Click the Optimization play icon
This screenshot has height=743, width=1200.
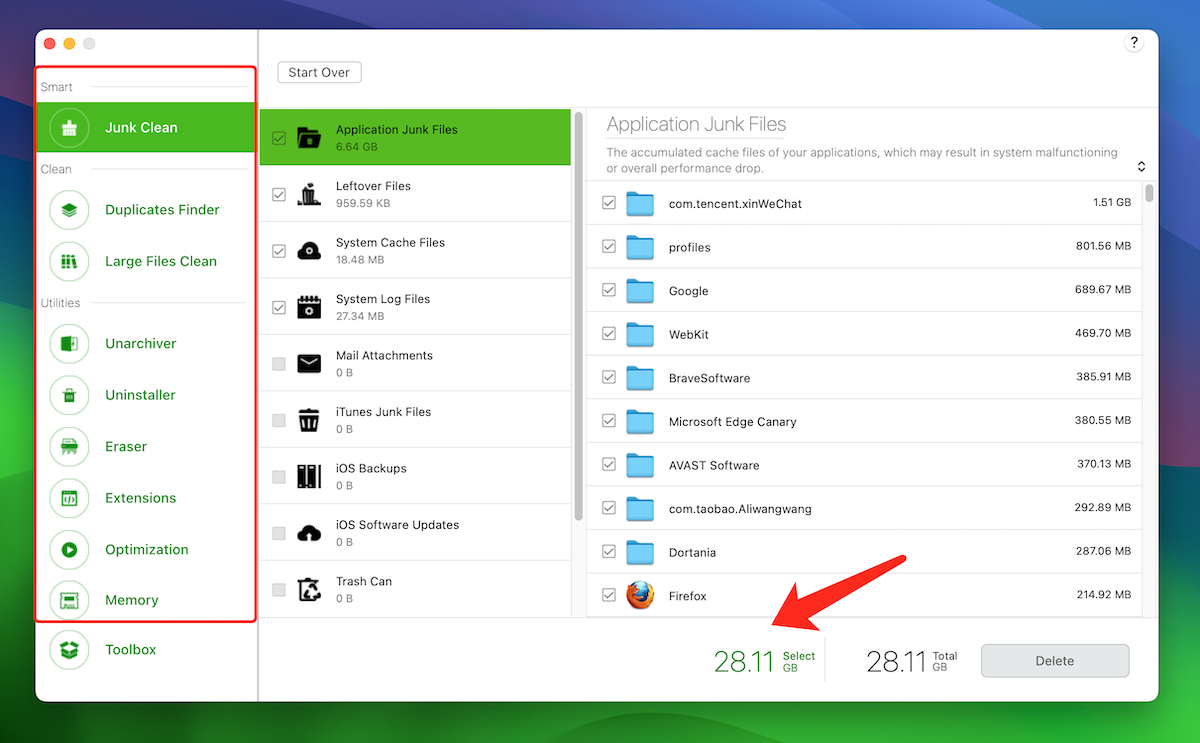pyautogui.click(x=69, y=549)
